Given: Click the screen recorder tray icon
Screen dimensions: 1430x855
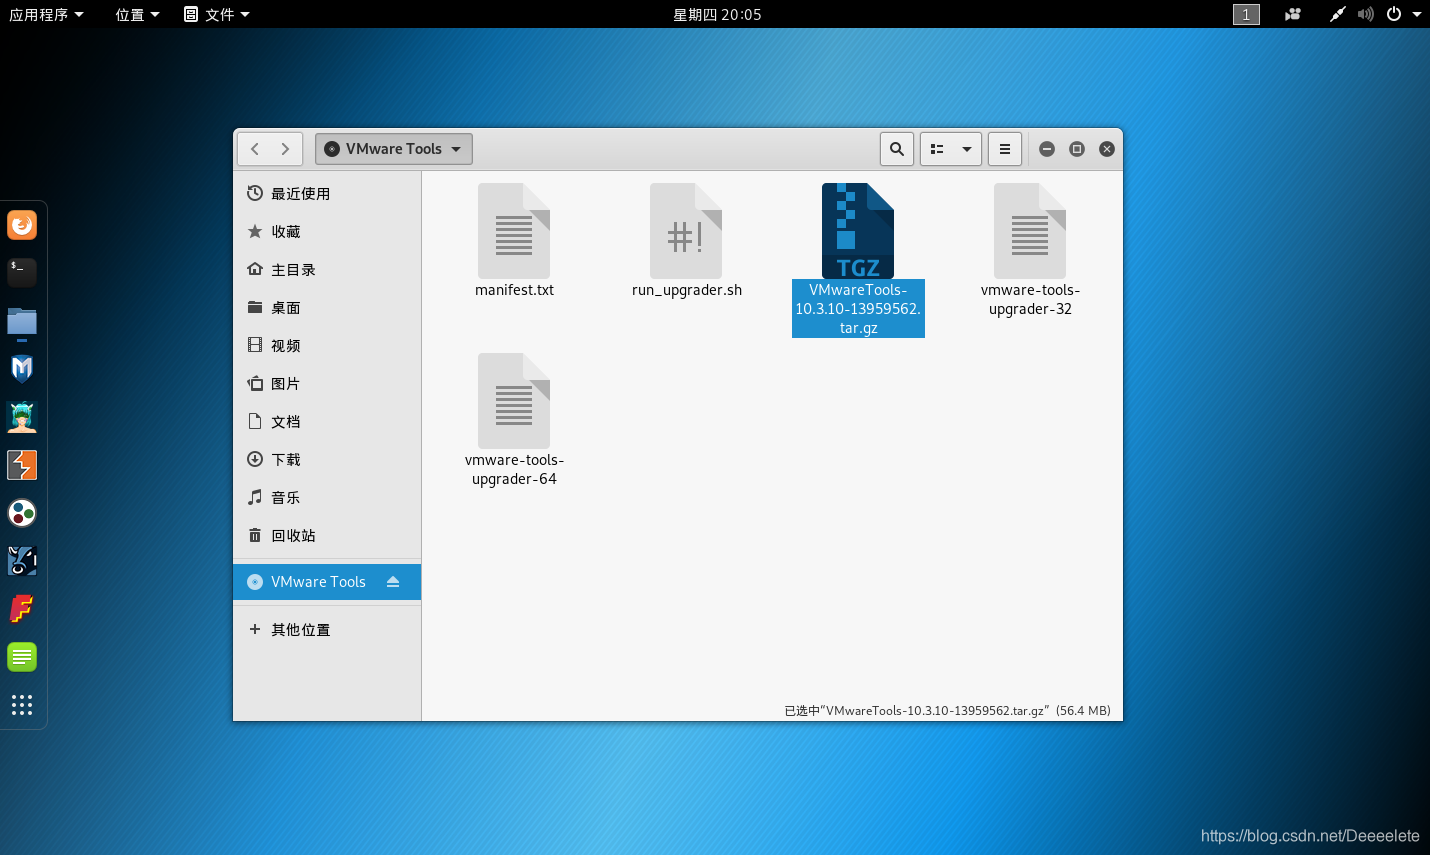Looking at the screenshot, I should (1293, 14).
